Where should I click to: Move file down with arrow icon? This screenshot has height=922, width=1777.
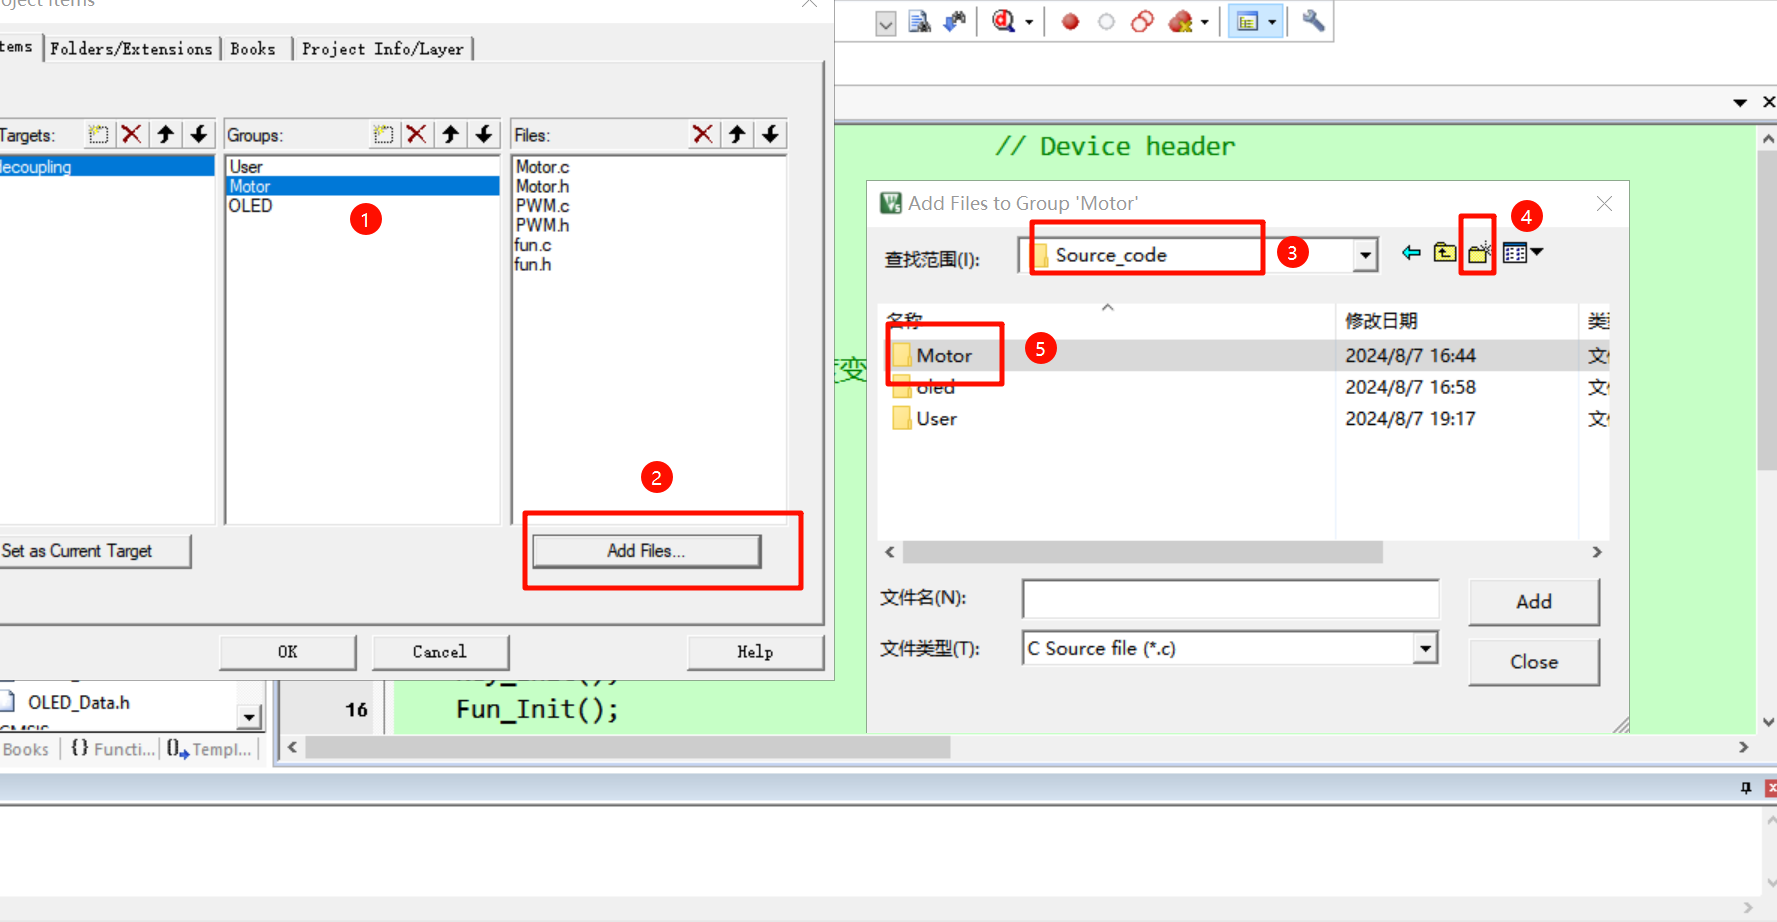770,134
